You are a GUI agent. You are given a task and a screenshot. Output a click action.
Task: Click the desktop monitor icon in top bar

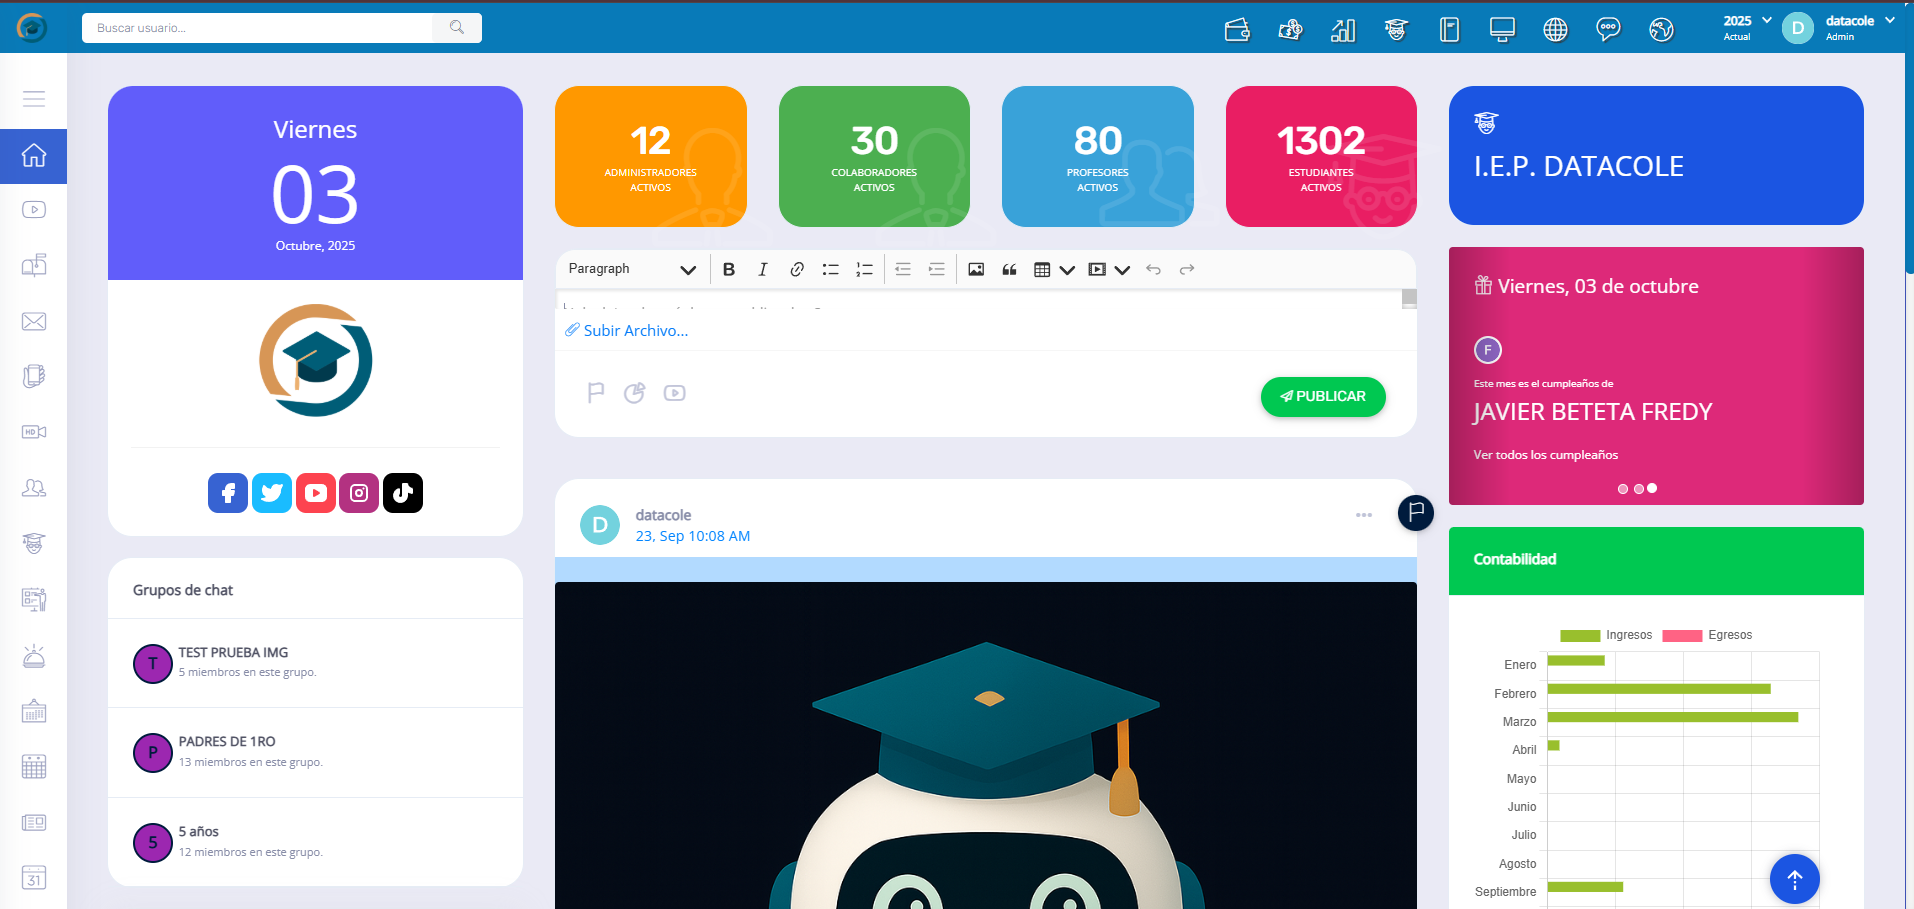[x=1502, y=30]
